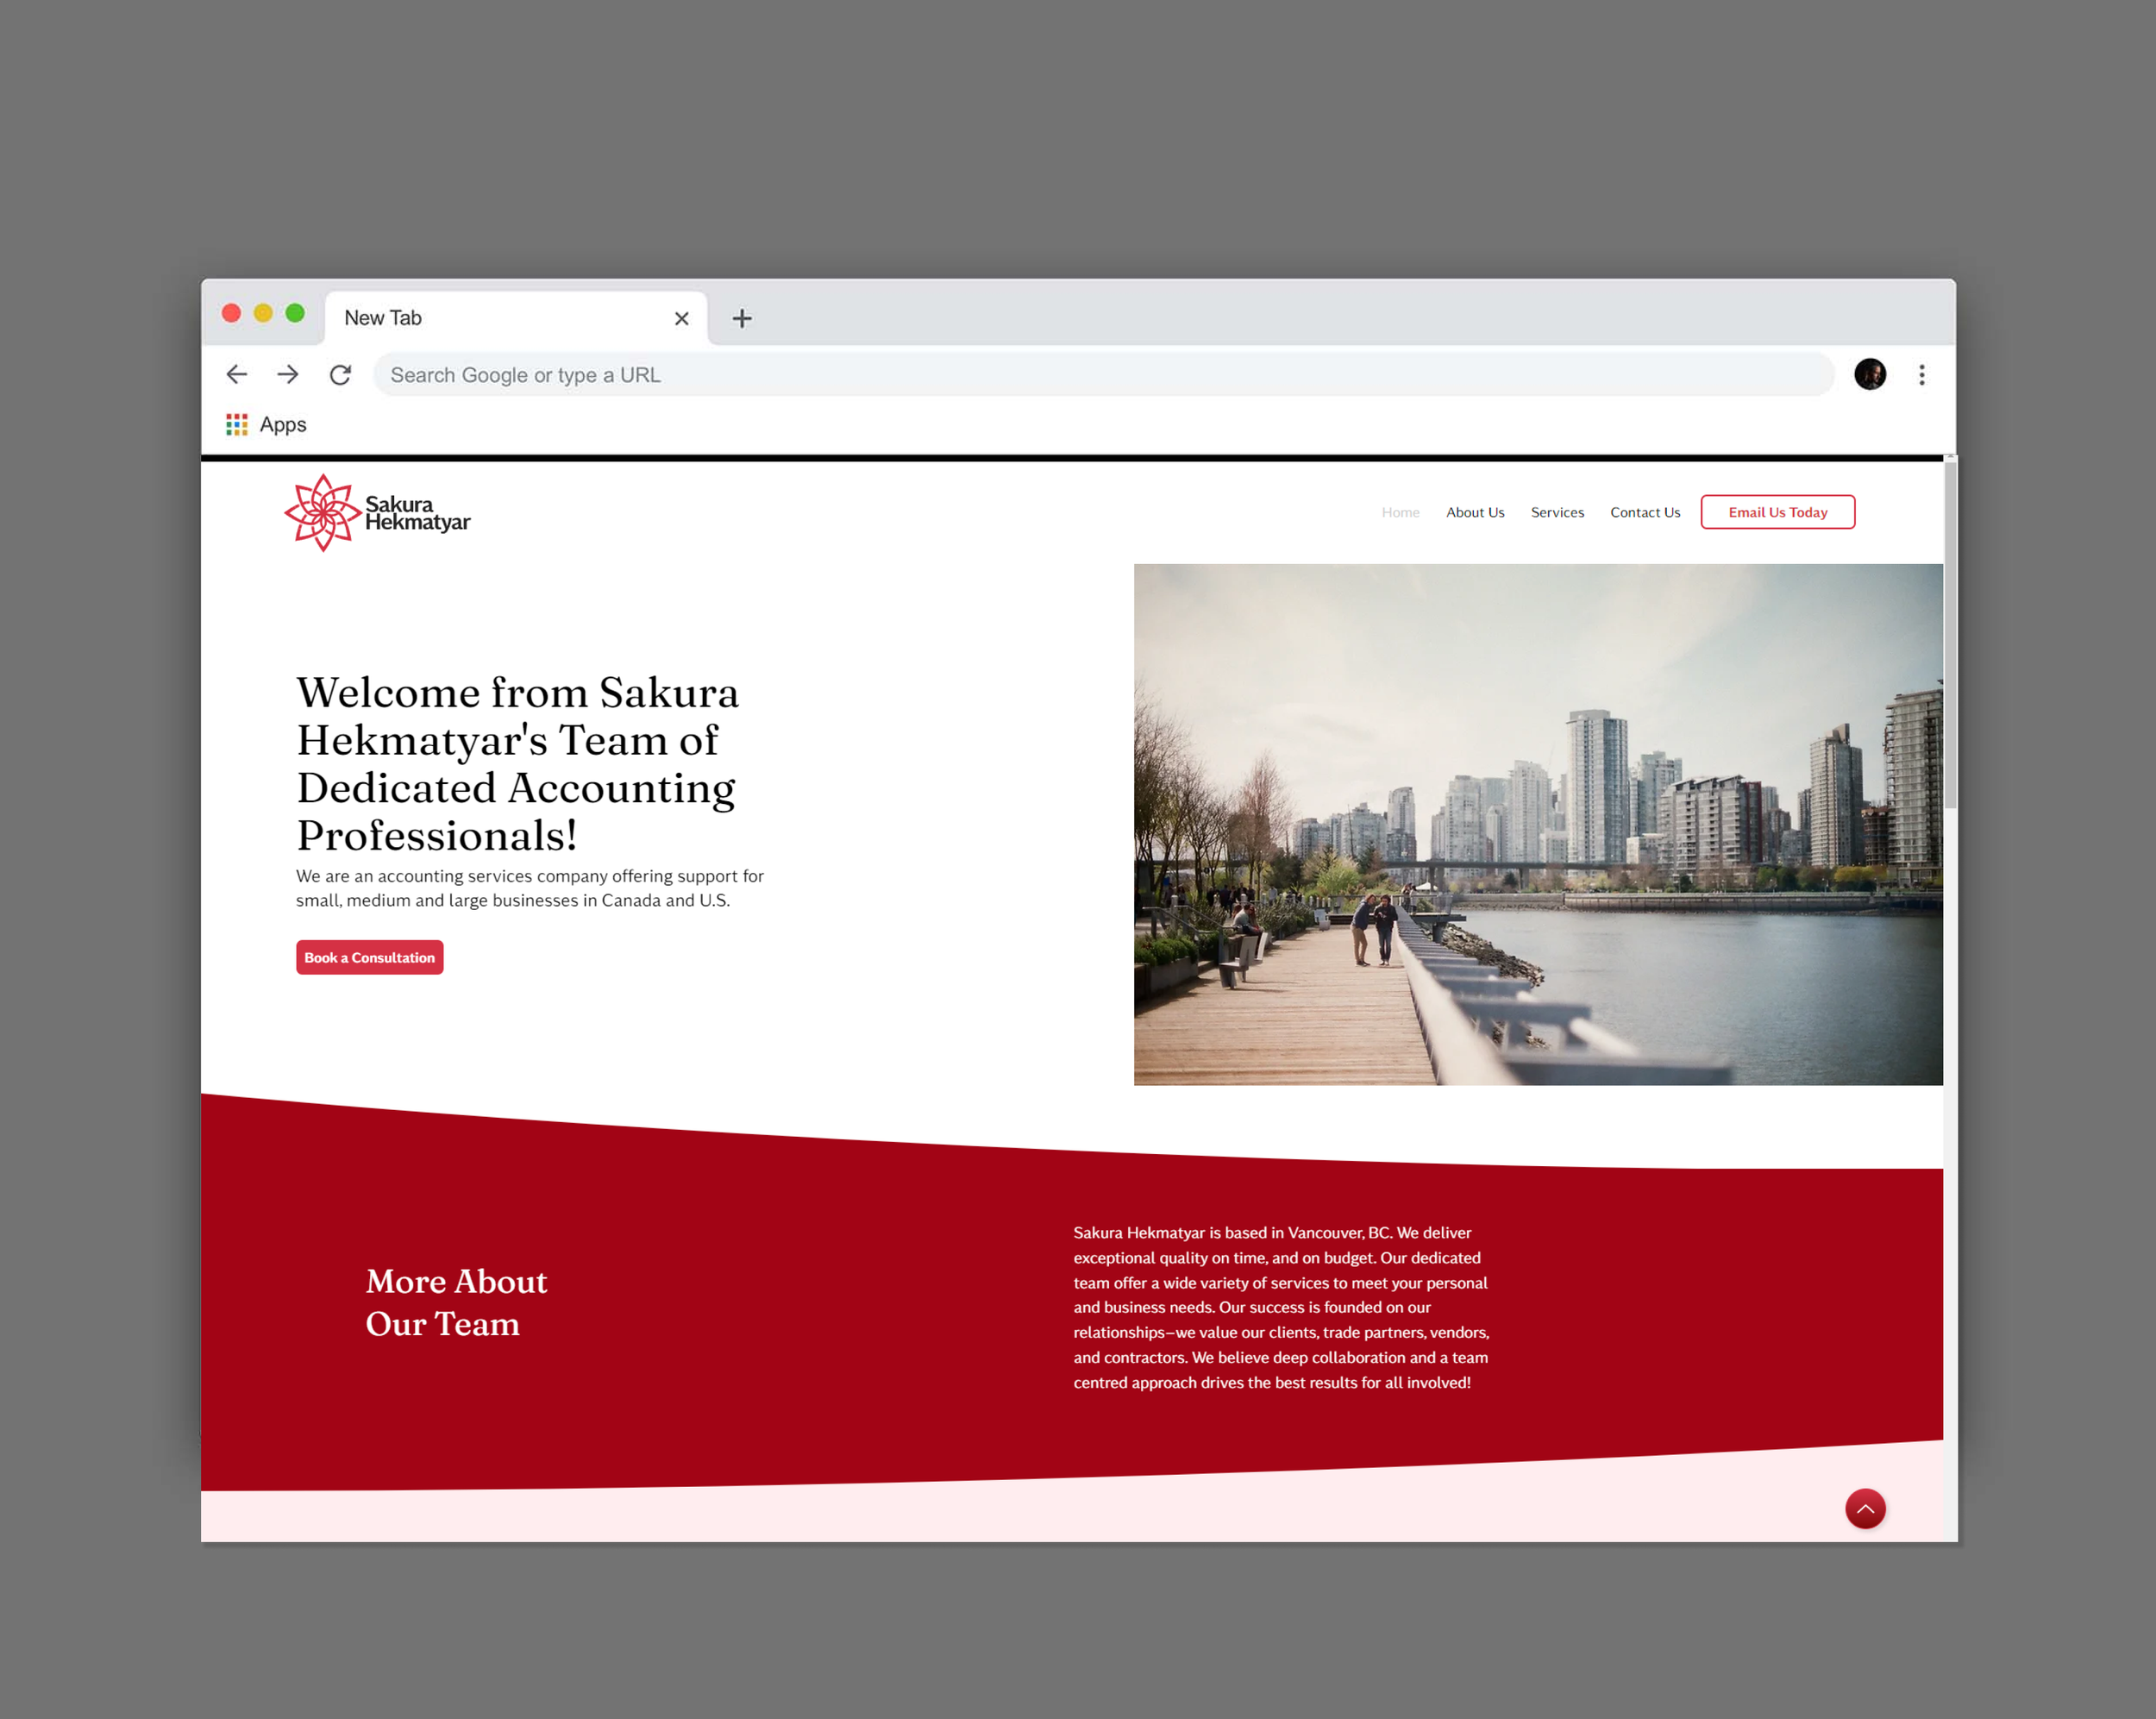Click the browser back arrow

(237, 375)
